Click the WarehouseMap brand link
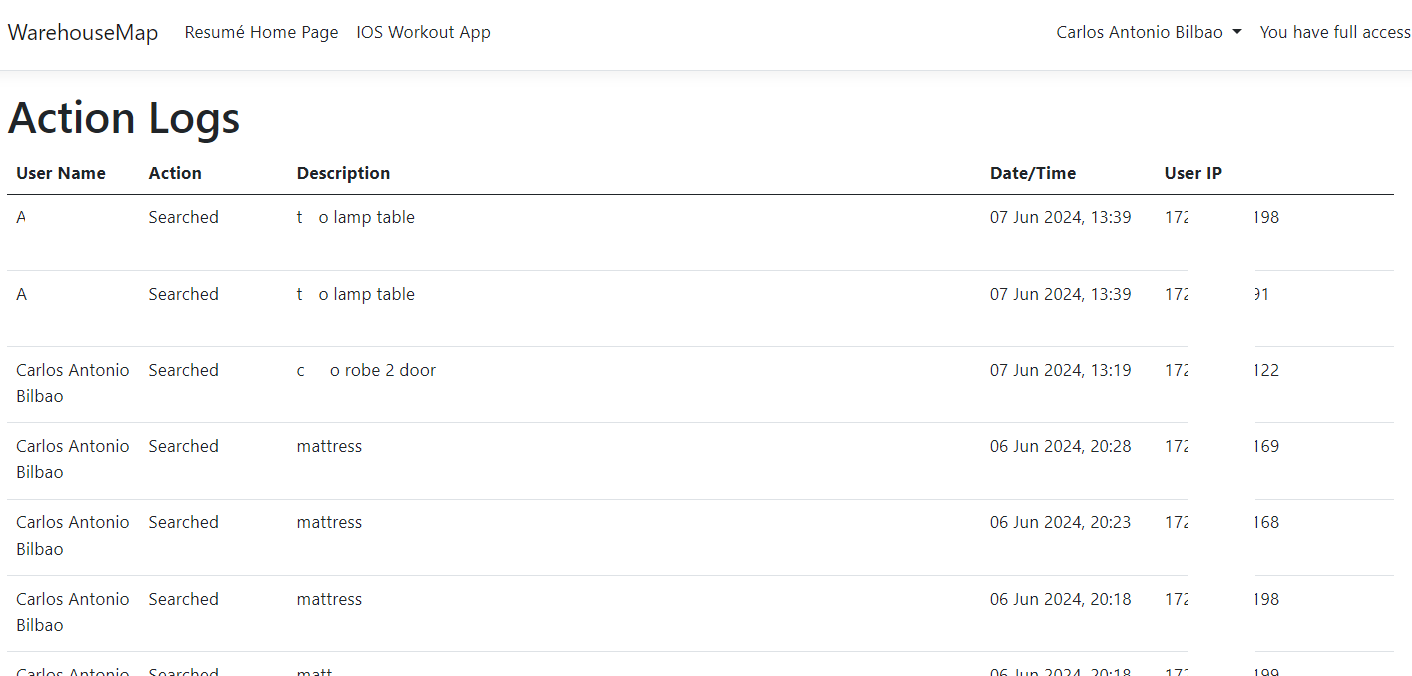Viewport: 1412px width, 676px height. coord(83,32)
